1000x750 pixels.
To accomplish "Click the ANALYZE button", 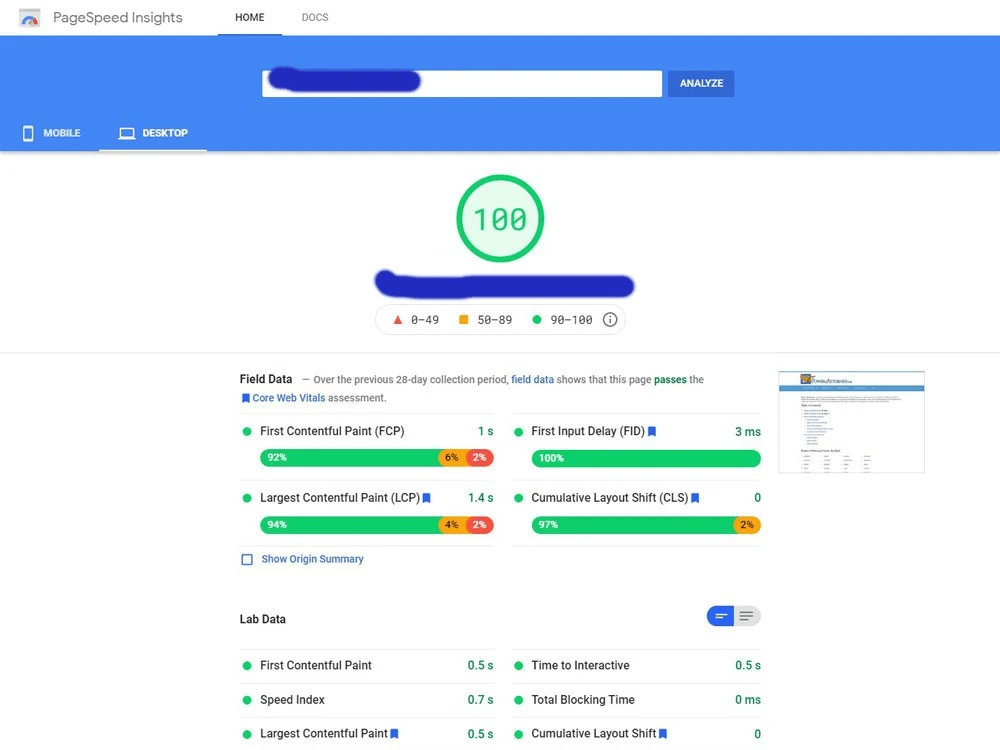I will coord(701,84).
